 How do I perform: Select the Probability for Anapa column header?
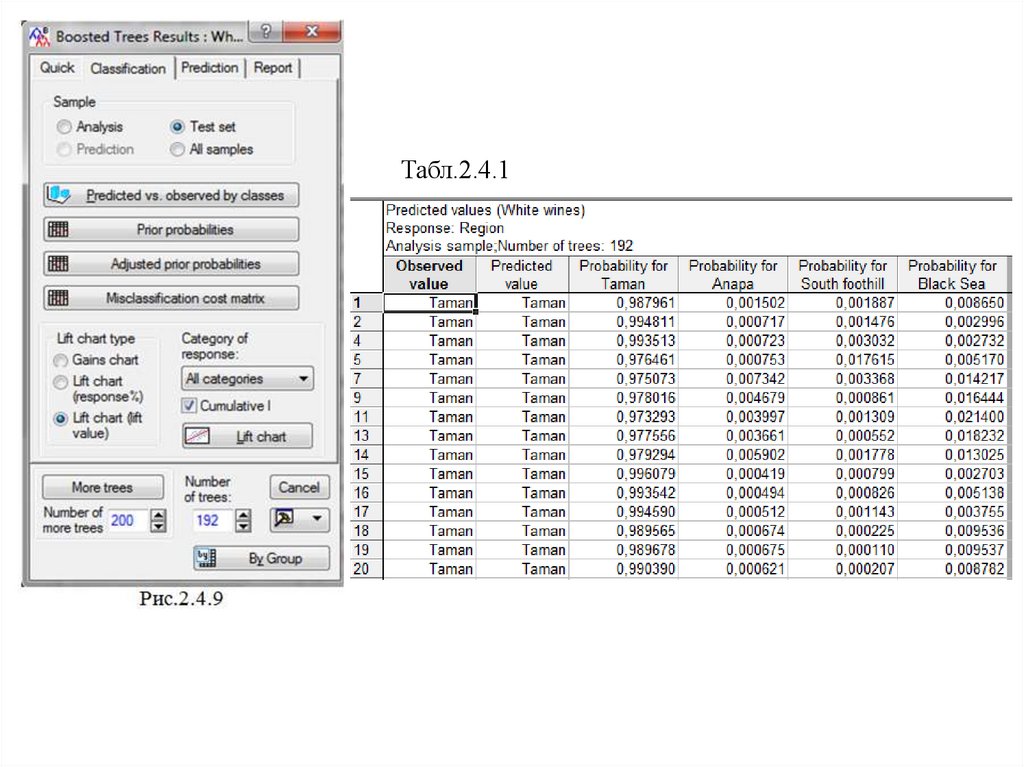733,274
